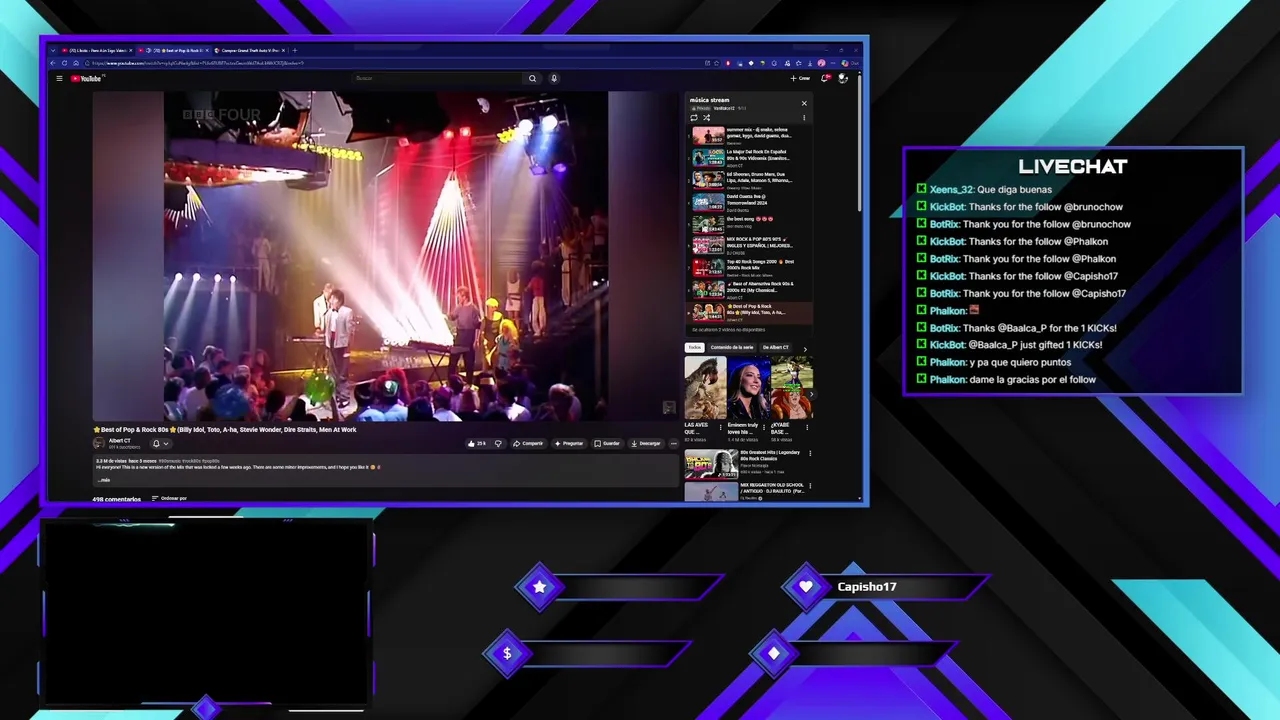
Task: Switch to Best of Pop & Rock tab
Action: [173, 50]
